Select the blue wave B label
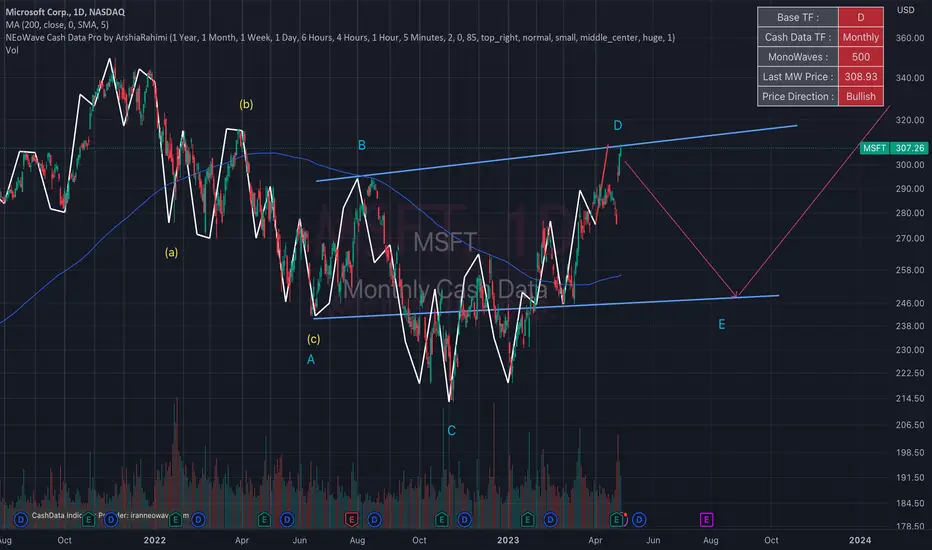This screenshot has height=550, width=932. [361, 145]
